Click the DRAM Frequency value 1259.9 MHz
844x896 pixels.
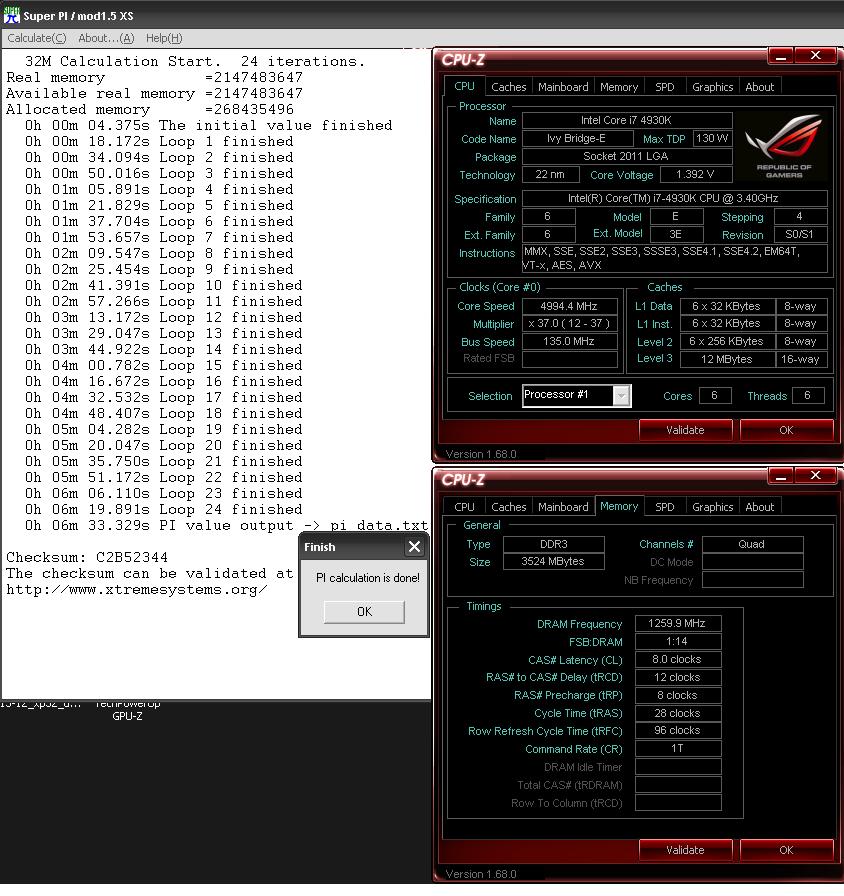678,623
